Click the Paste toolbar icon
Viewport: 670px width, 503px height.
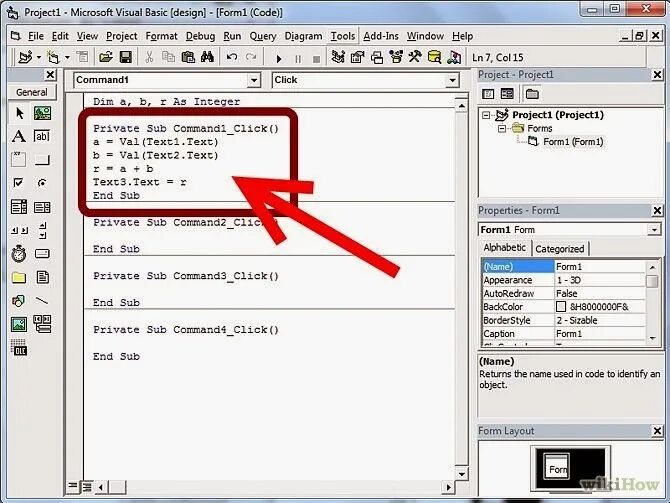(x=188, y=57)
